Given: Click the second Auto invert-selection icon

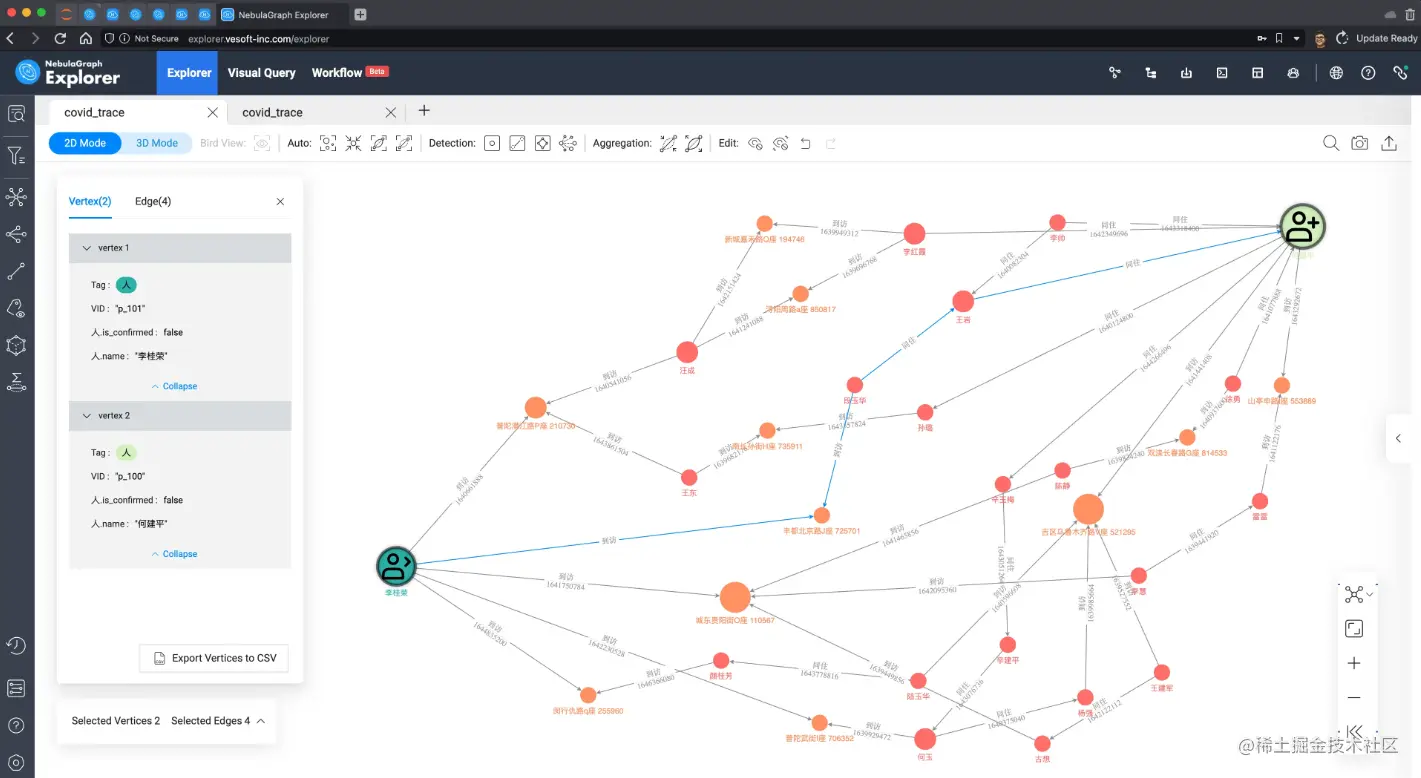Looking at the screenshot, I should pos(353,143).
